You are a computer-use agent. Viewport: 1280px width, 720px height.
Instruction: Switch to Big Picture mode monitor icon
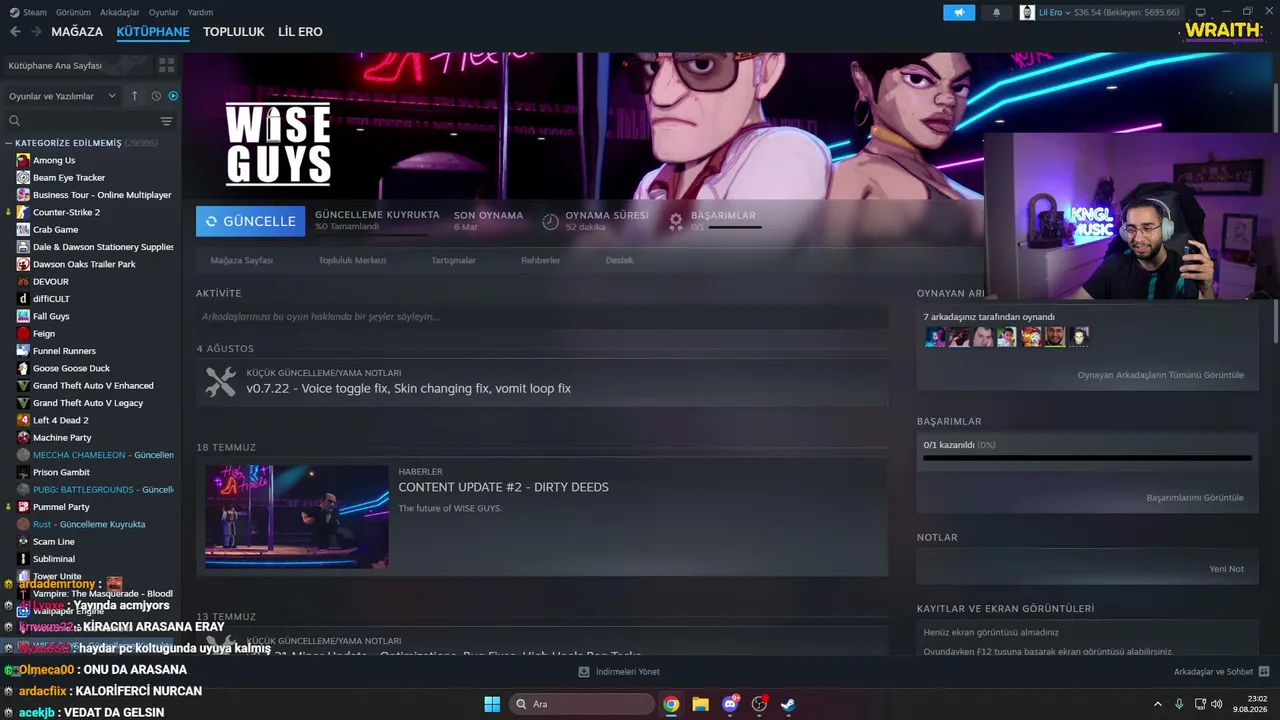1200,12
